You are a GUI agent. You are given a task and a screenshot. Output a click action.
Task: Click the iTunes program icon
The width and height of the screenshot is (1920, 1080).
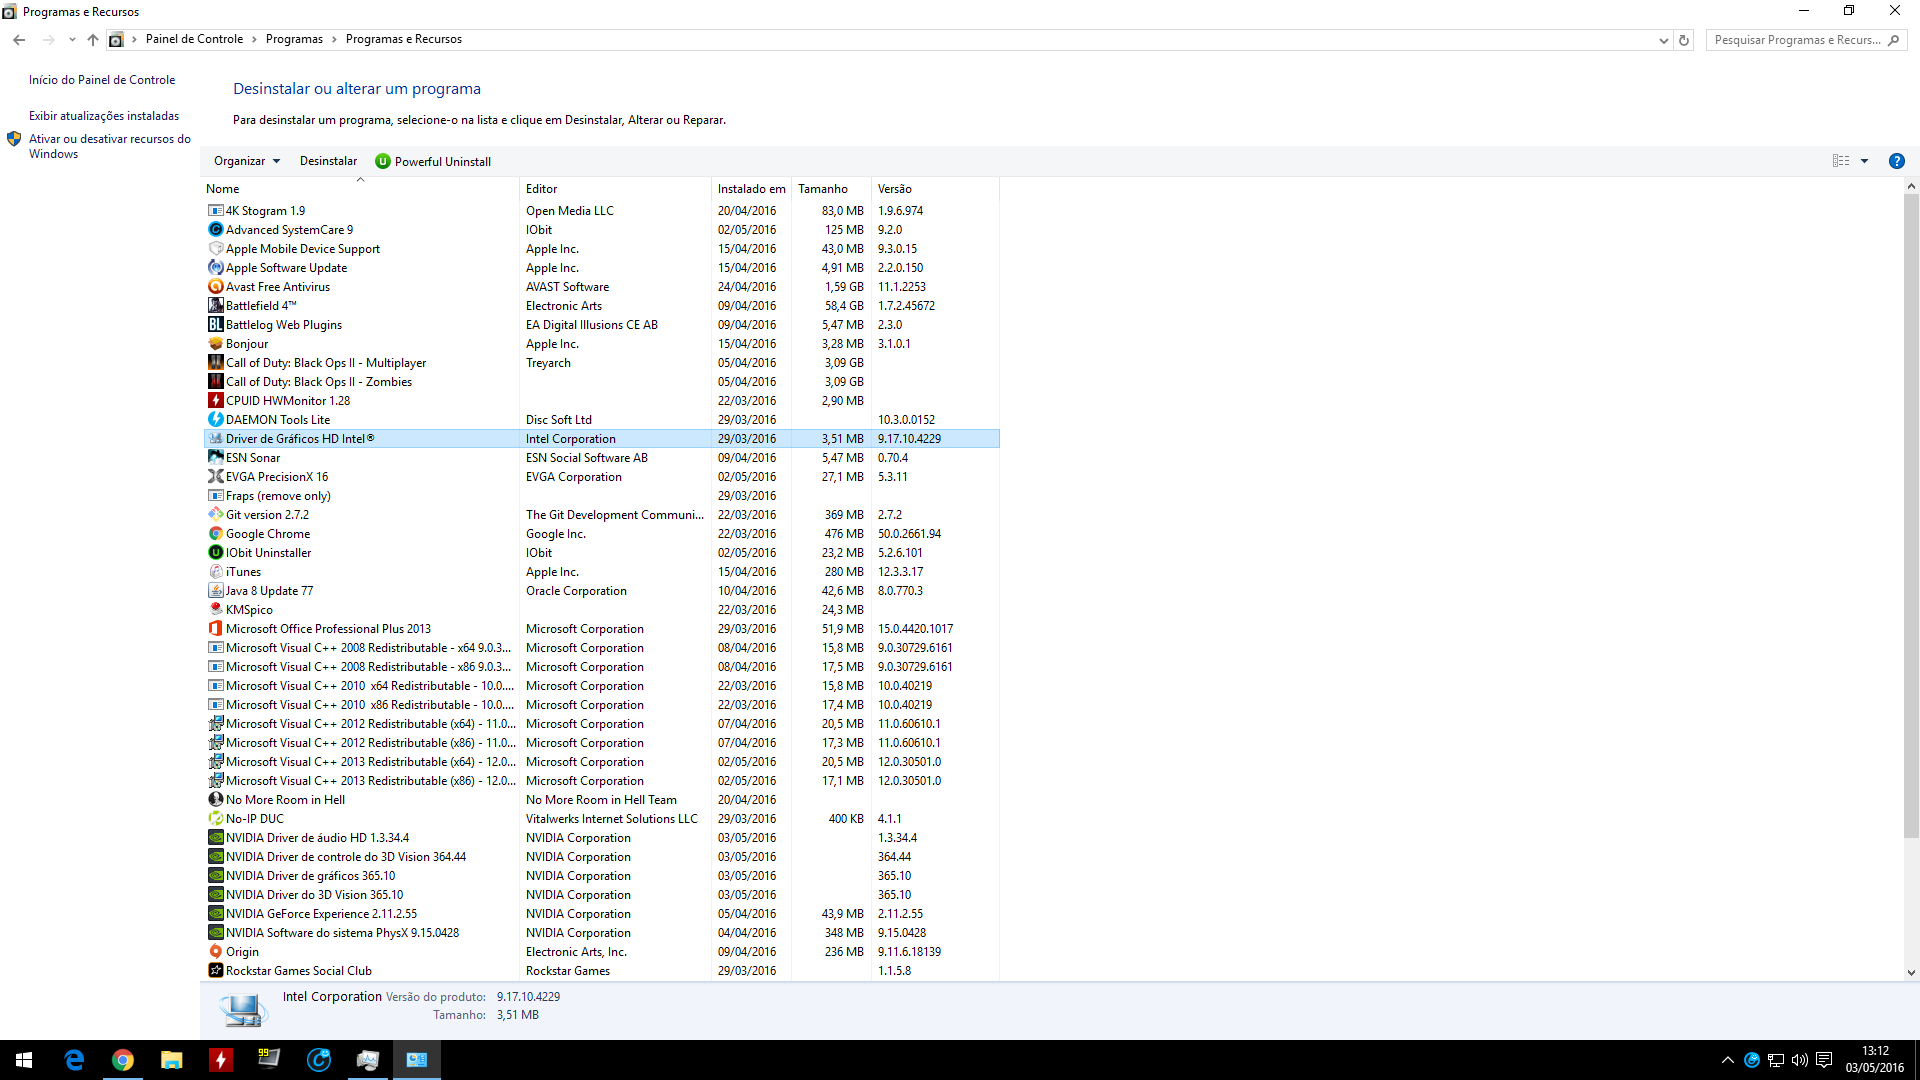pyautogui.click(x=215, y=572)
